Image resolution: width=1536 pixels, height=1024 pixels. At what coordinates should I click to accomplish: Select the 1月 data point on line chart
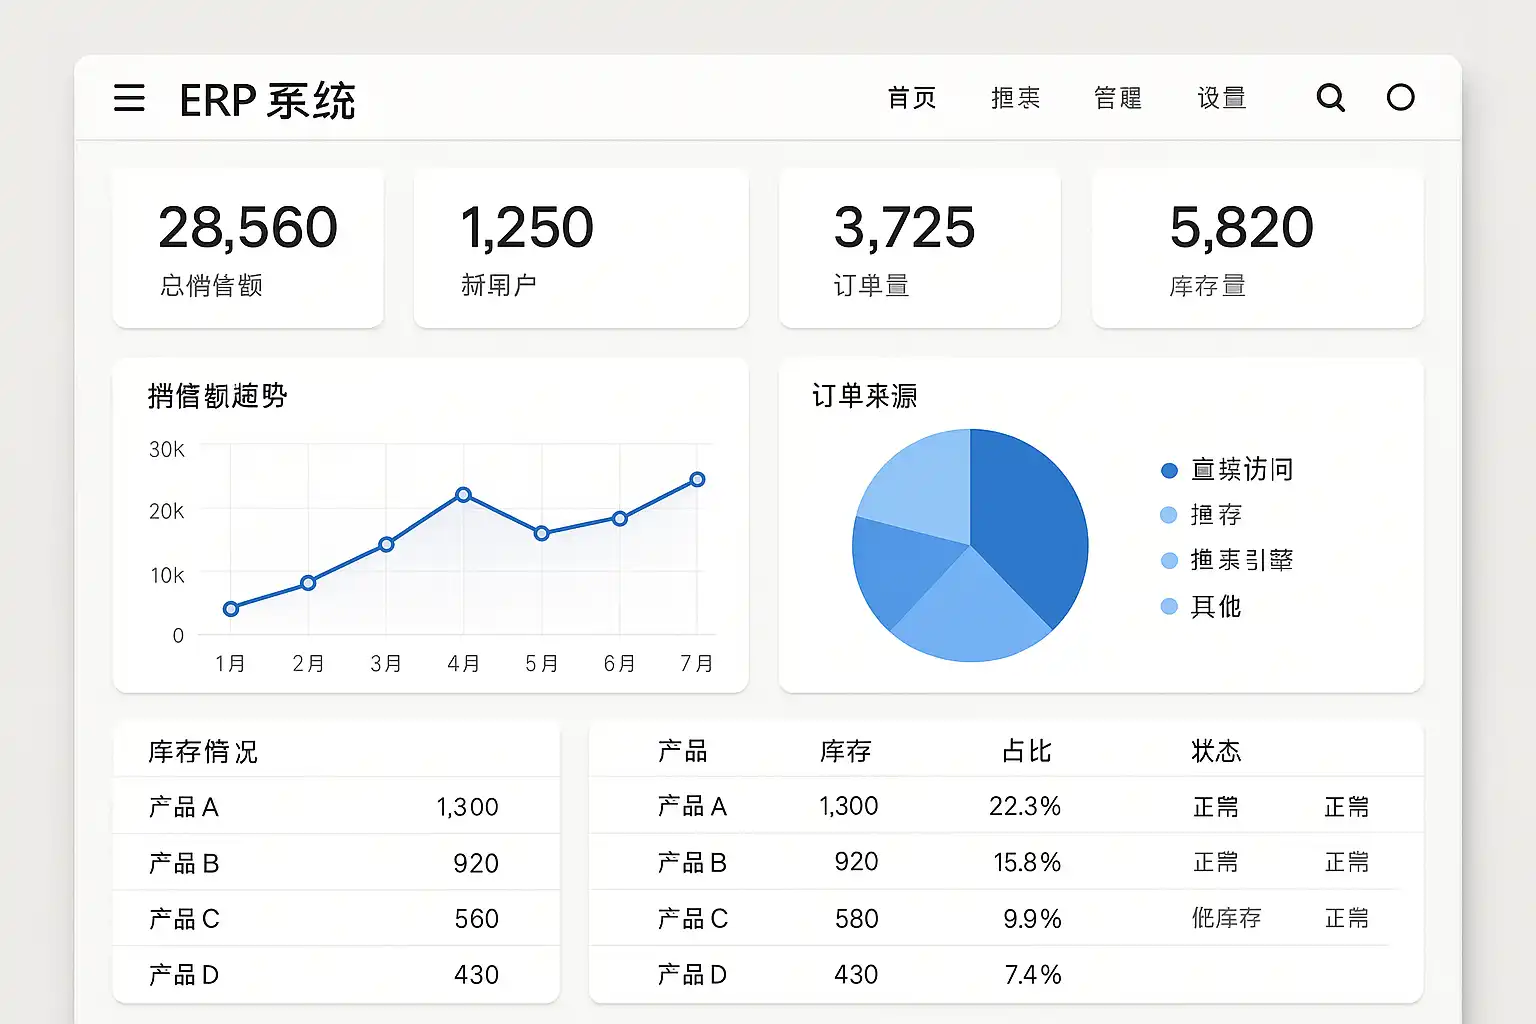231,609
